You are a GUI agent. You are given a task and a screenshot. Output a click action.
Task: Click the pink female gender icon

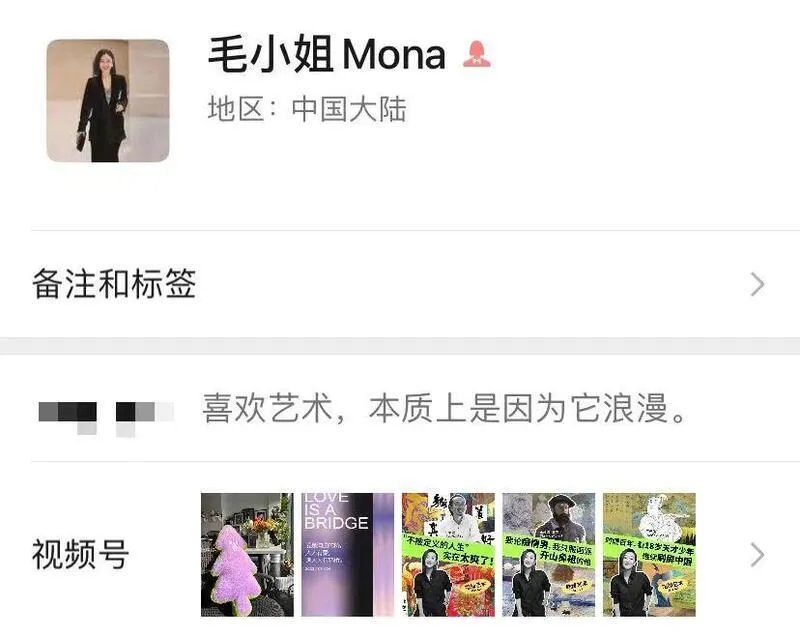click(x=477, y=54)
